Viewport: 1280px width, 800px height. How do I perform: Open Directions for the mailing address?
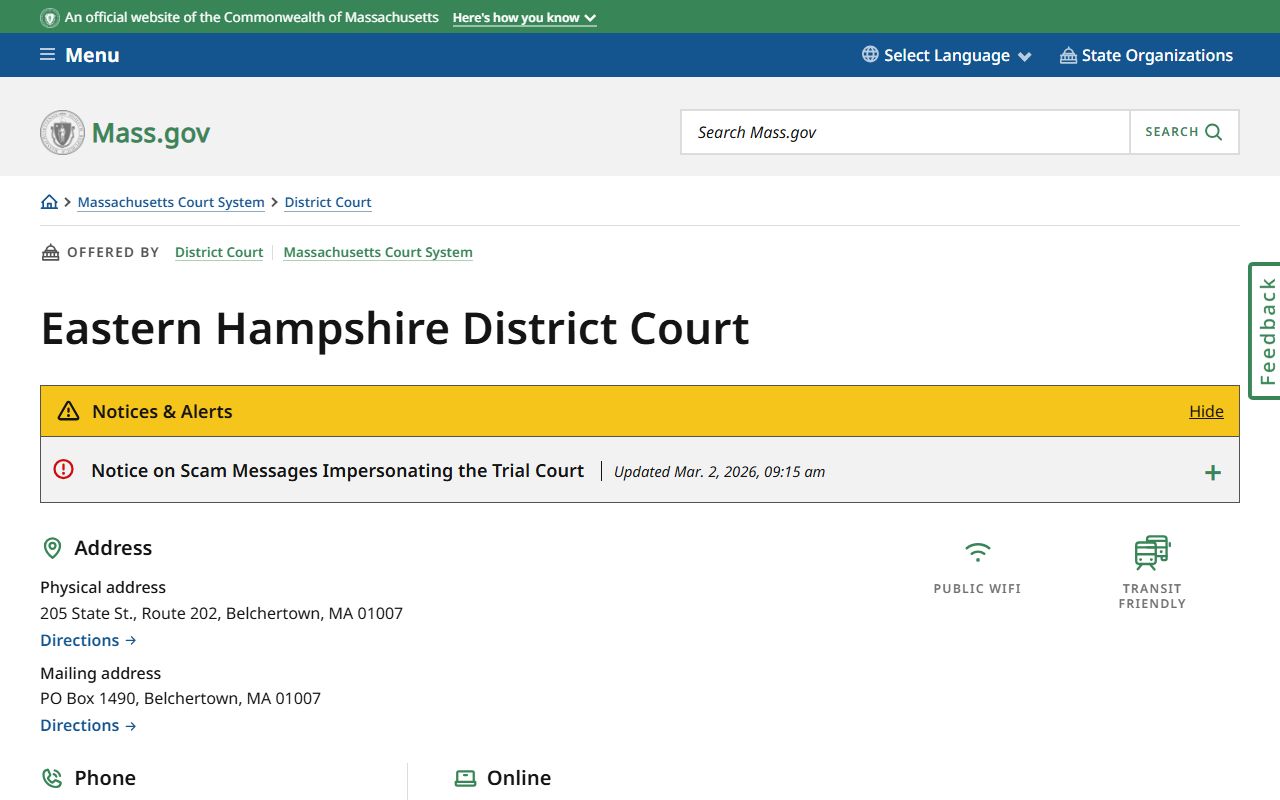point(88,725)
